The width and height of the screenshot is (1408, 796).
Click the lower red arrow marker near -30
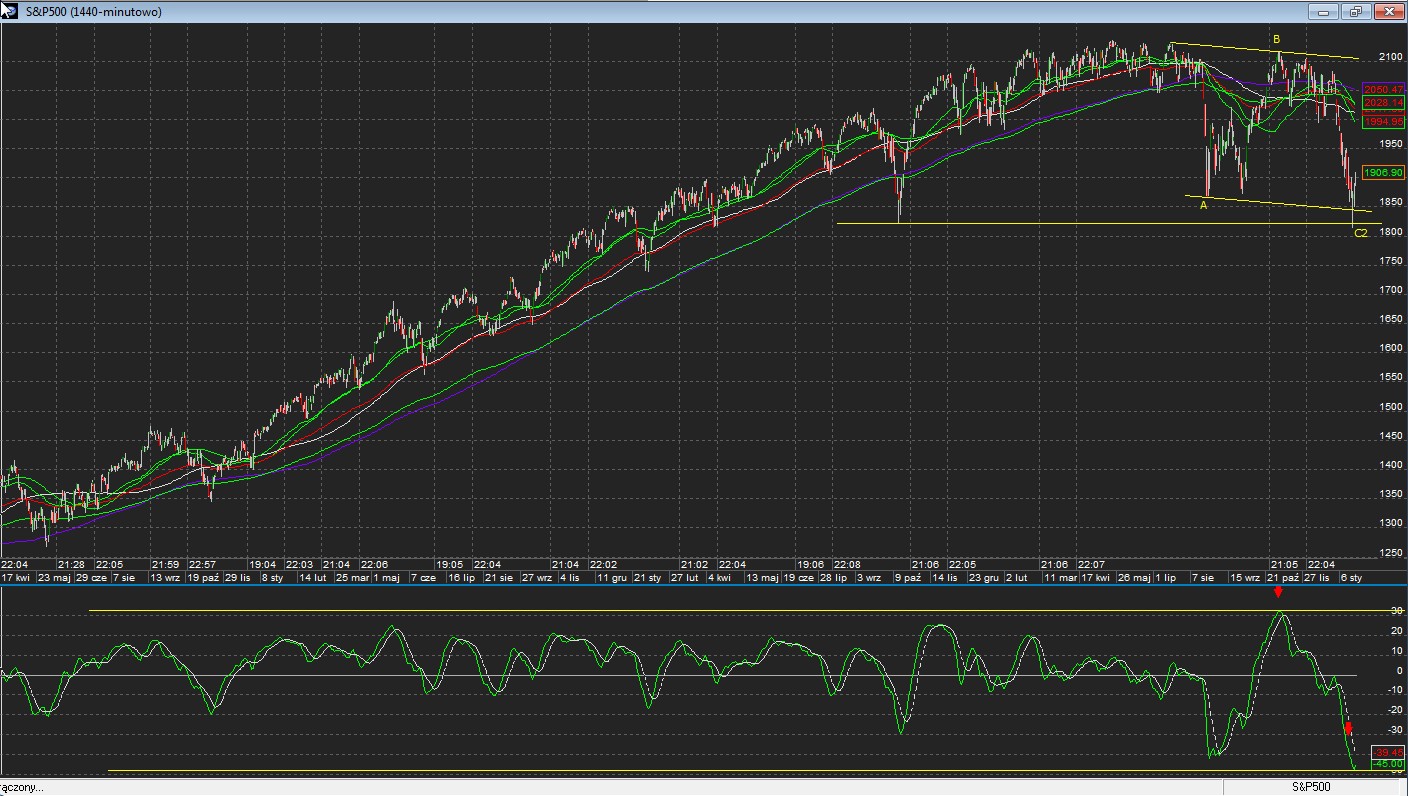point(1348,728)
